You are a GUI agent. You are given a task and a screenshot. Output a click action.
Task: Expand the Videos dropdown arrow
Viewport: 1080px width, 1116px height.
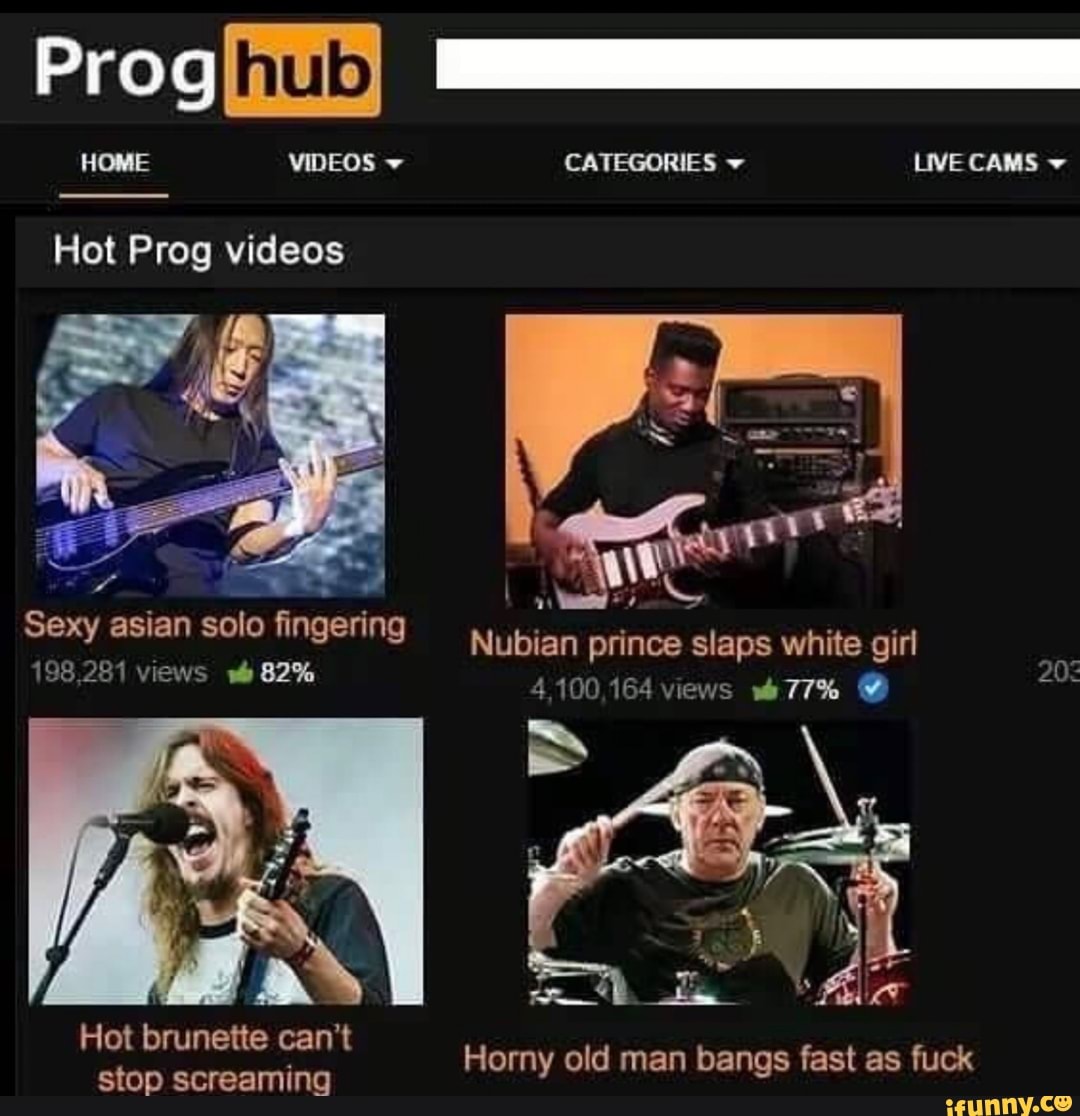click(x=393, y=164)
